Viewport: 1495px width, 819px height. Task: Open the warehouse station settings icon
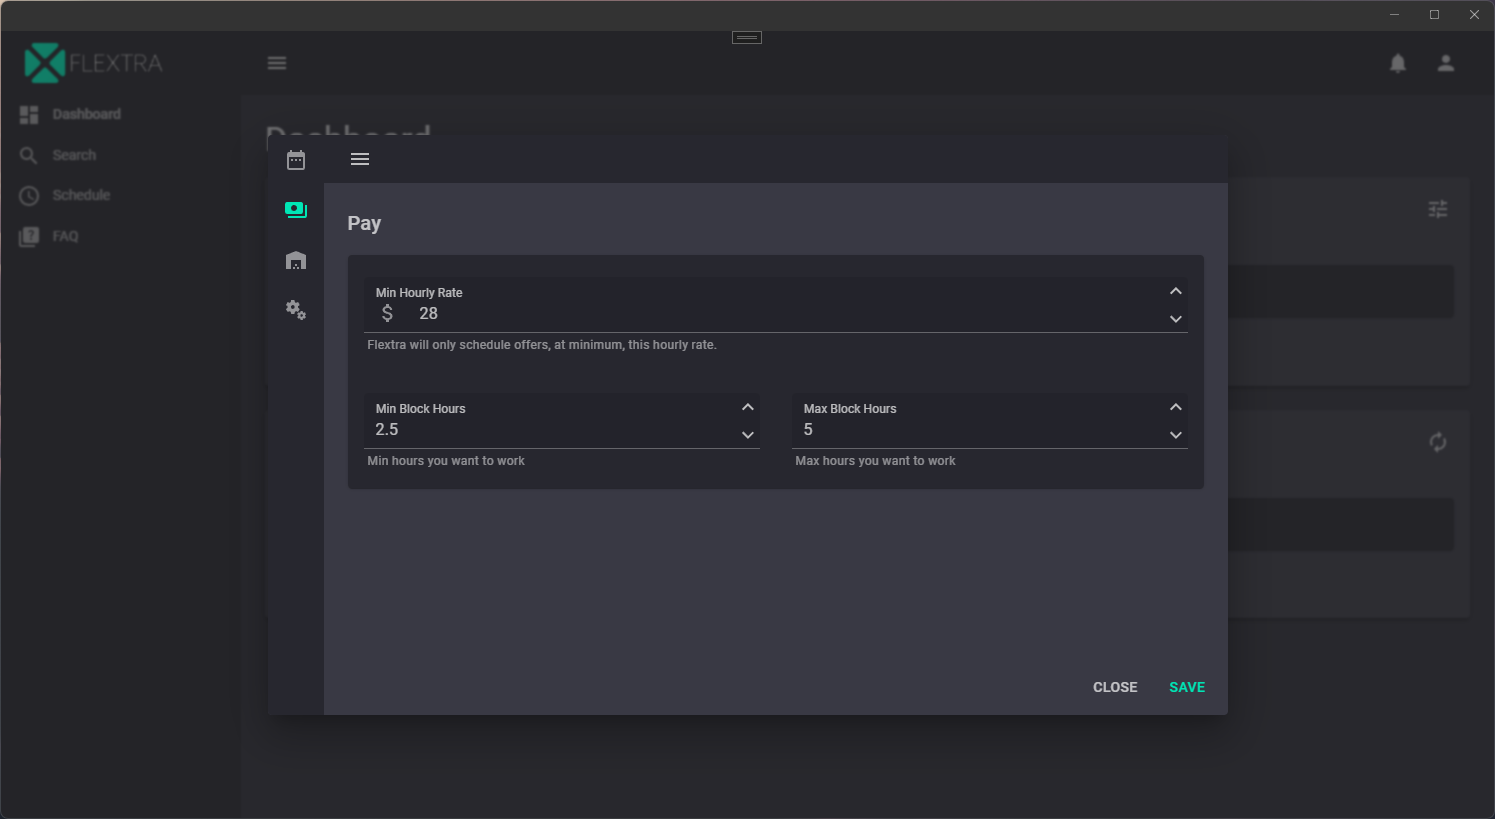(296, 260)
